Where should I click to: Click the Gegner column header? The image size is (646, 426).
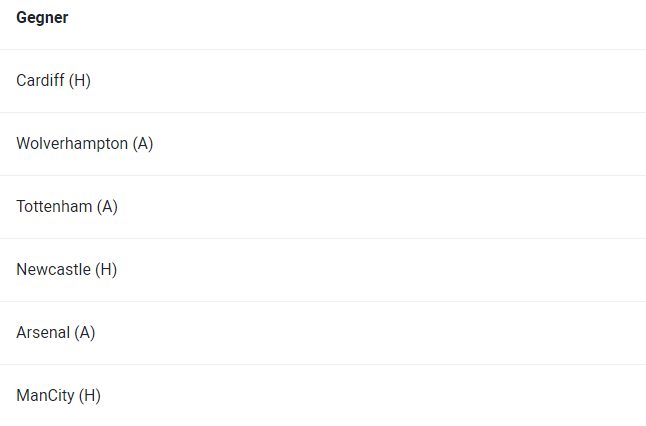tap(42, 18)
